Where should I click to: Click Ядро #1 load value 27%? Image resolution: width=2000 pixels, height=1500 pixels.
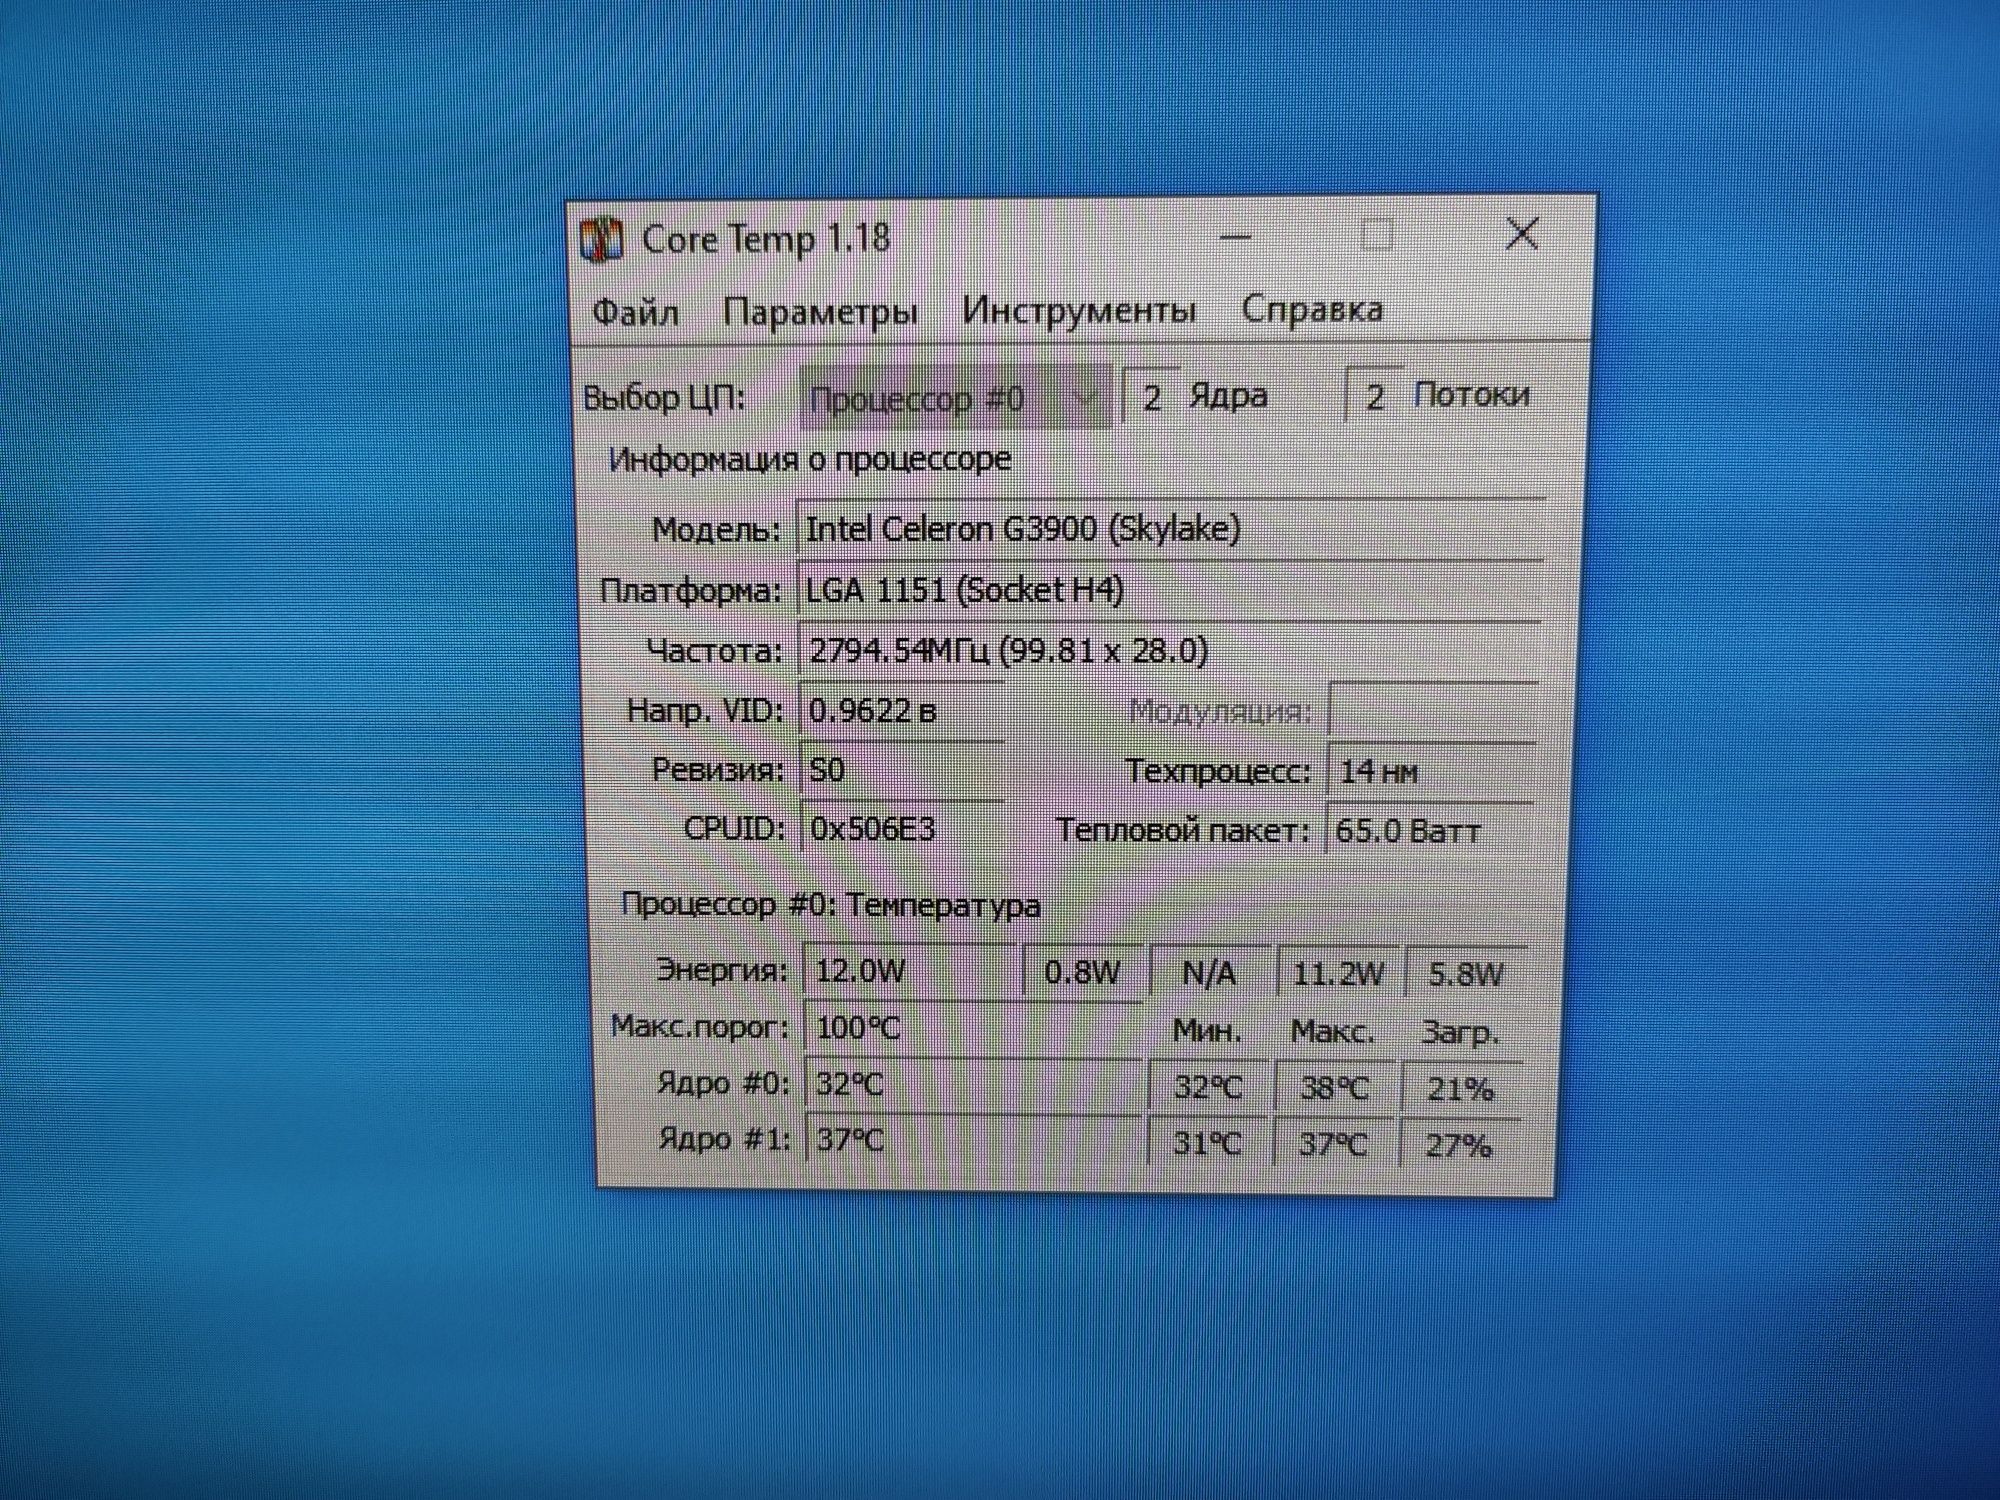[1459, 1145]
